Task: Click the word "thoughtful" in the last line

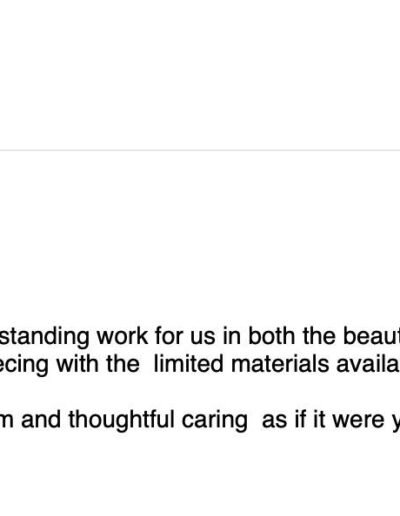Action: 121,421
